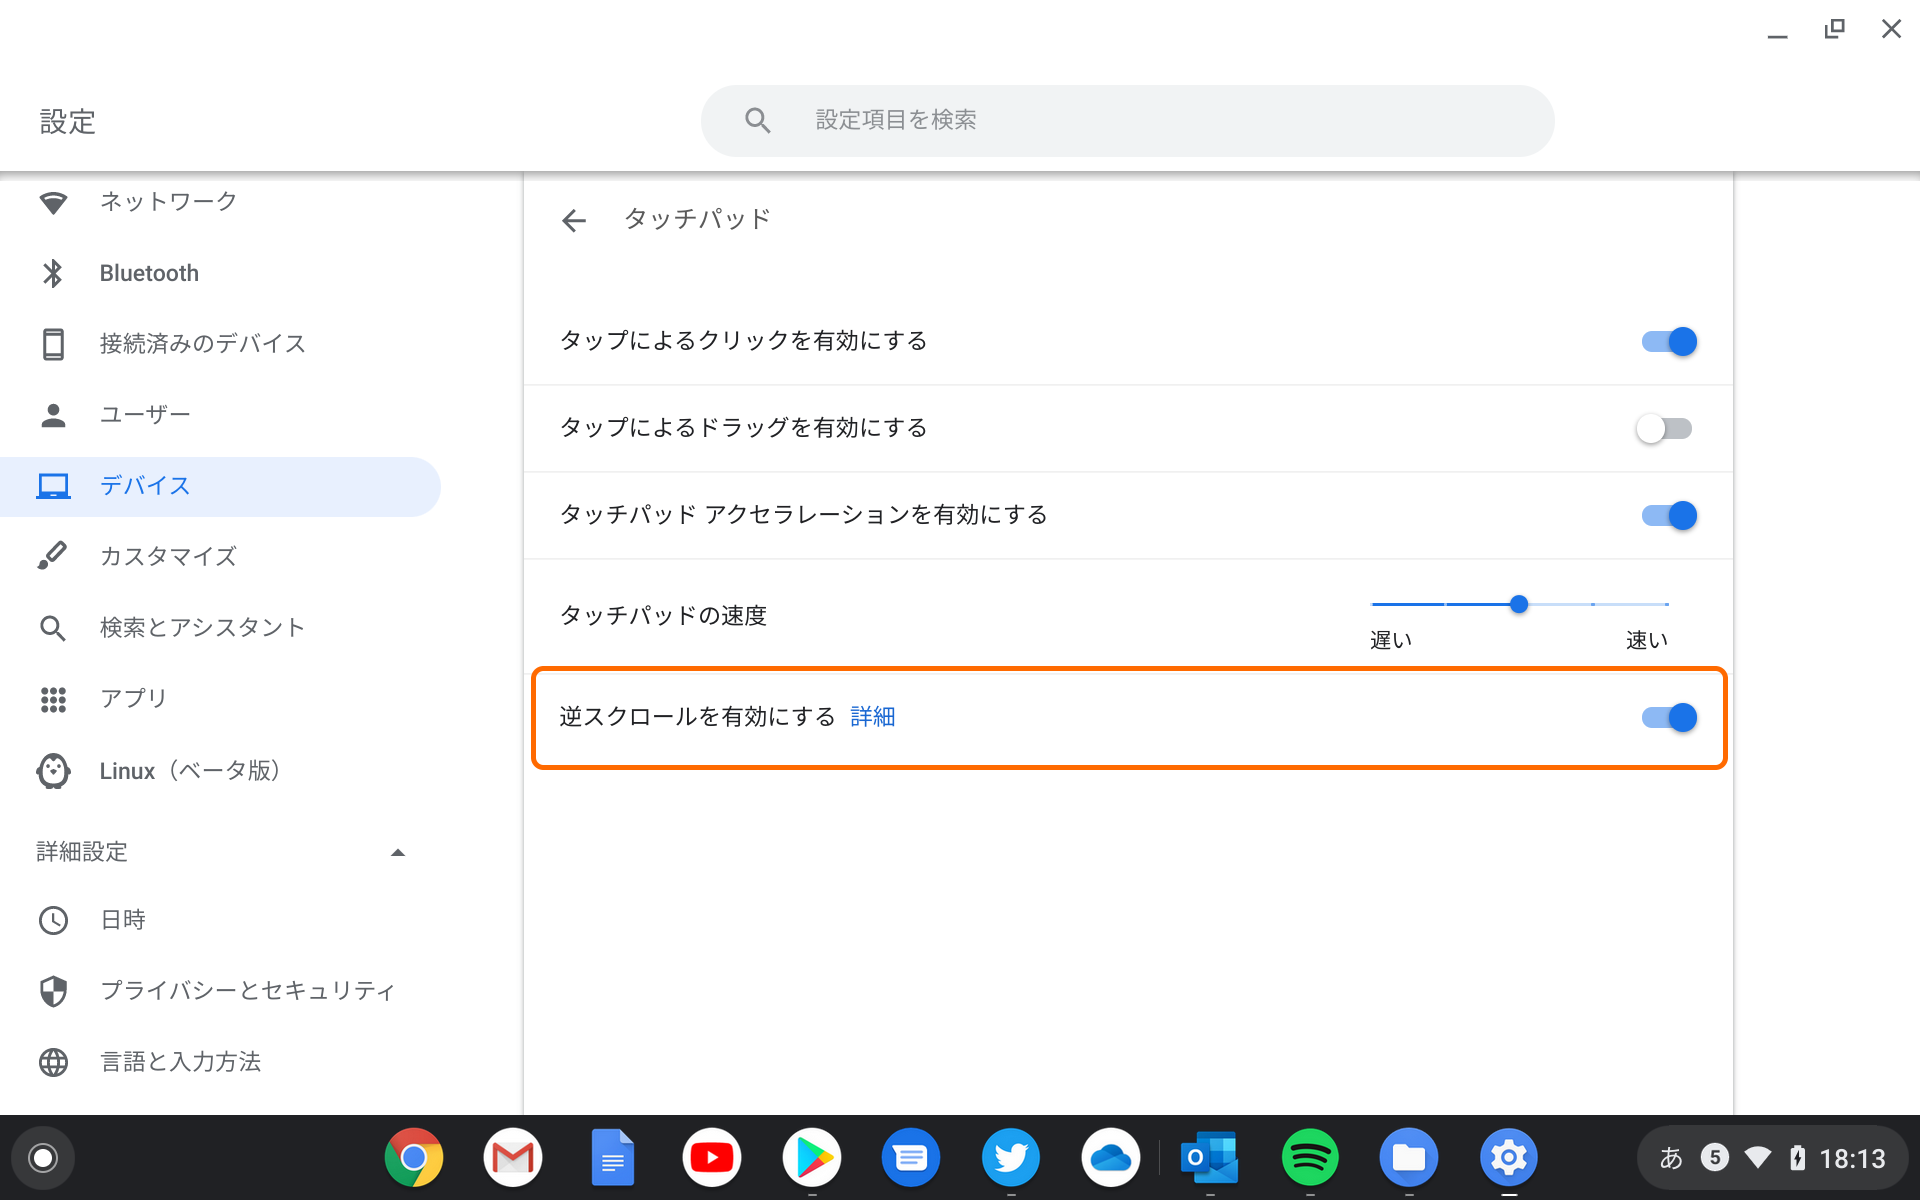Image resolution: width=1920 pixels, height=1200 pixels.
Task: Open Twitter from the shelf
Action: pos(1011,1157)
